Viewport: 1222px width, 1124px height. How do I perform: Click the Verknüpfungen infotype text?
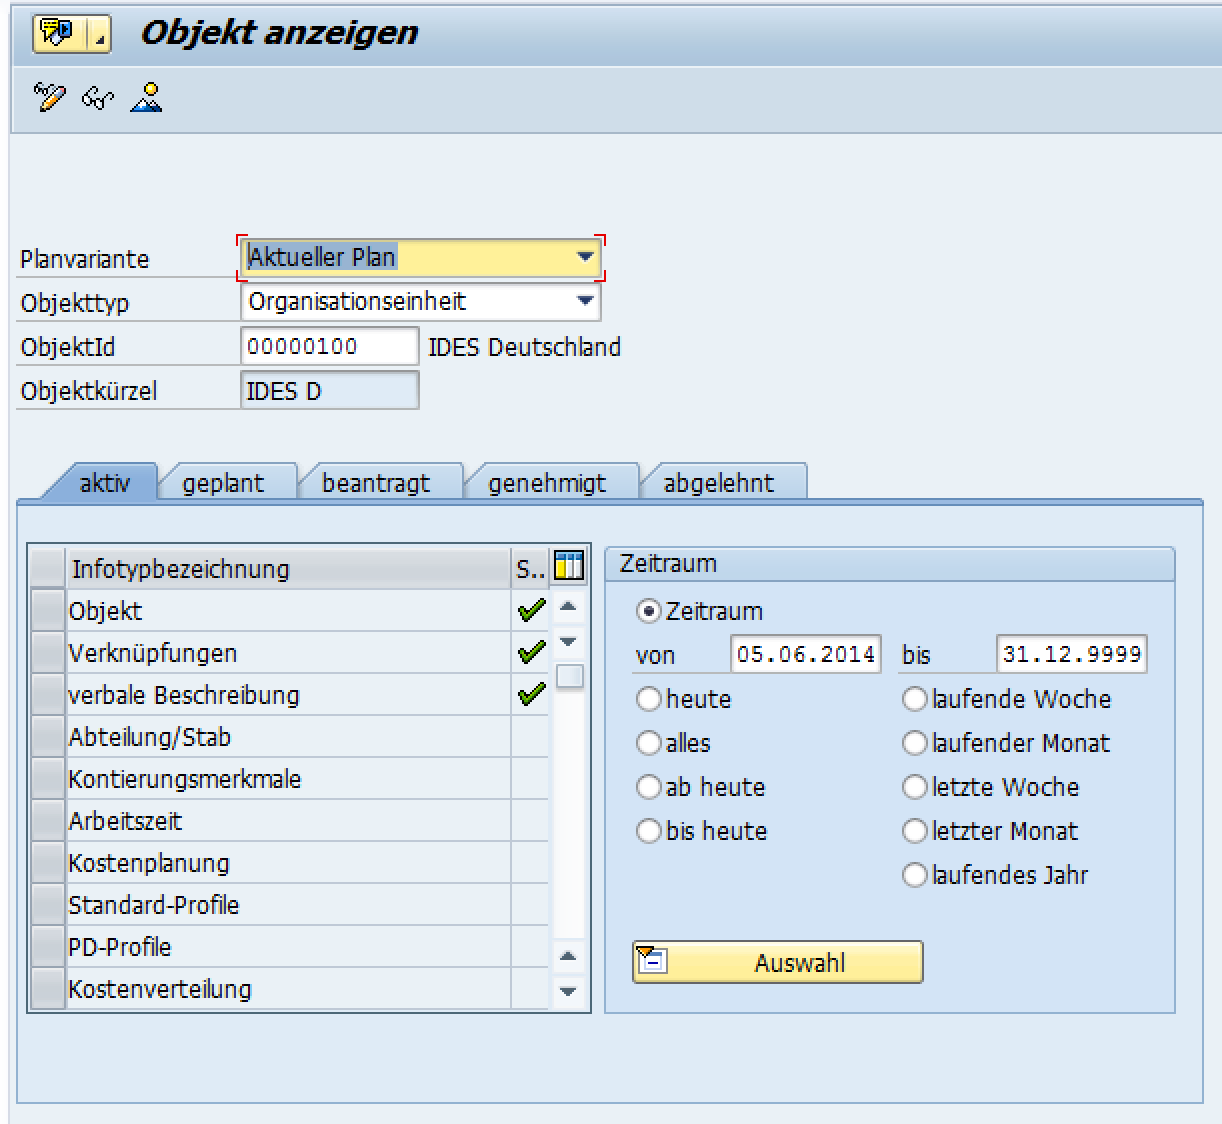coord(152,653)
